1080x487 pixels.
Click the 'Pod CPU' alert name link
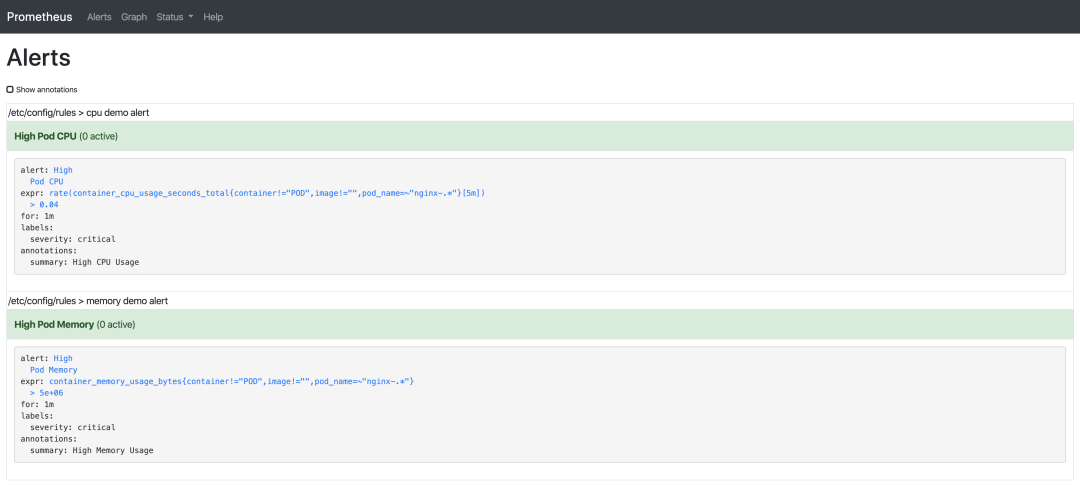(47, 182)
